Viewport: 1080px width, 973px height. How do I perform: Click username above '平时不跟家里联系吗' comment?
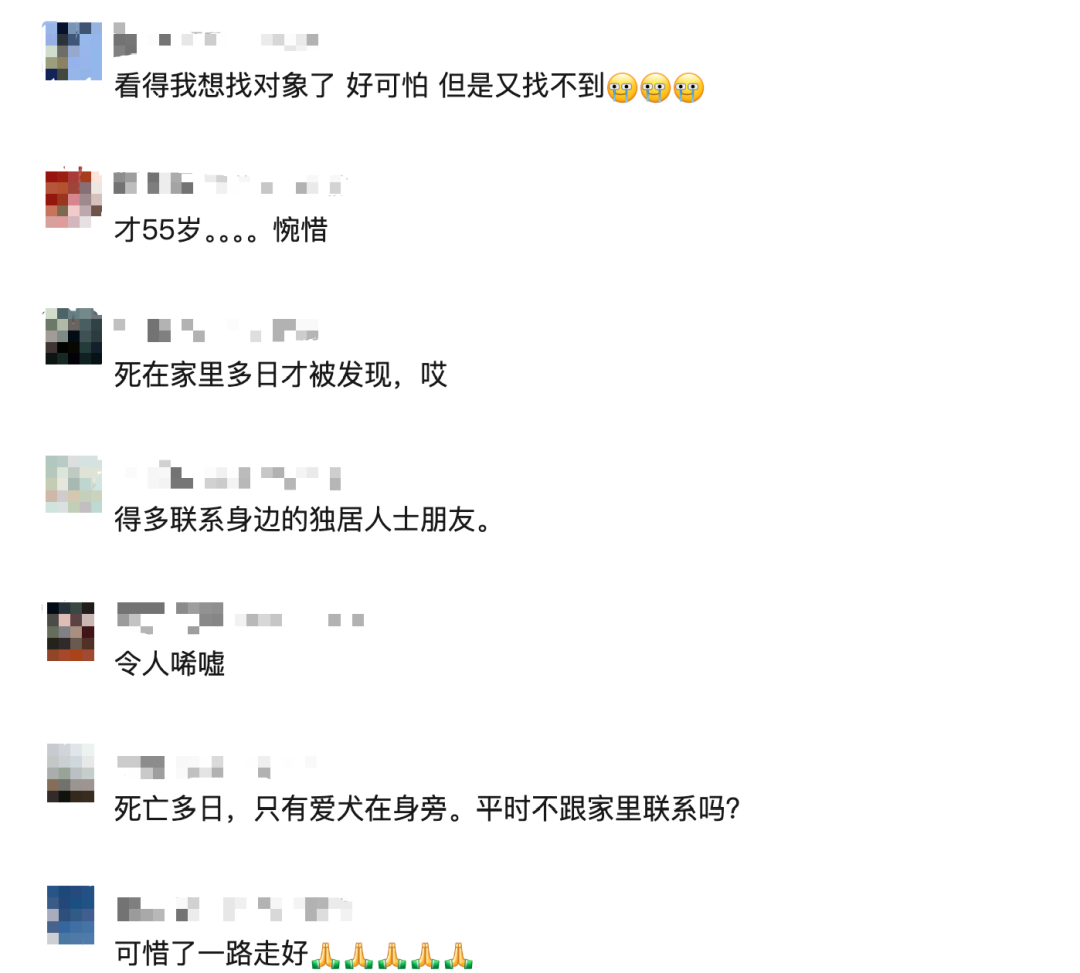216,766
